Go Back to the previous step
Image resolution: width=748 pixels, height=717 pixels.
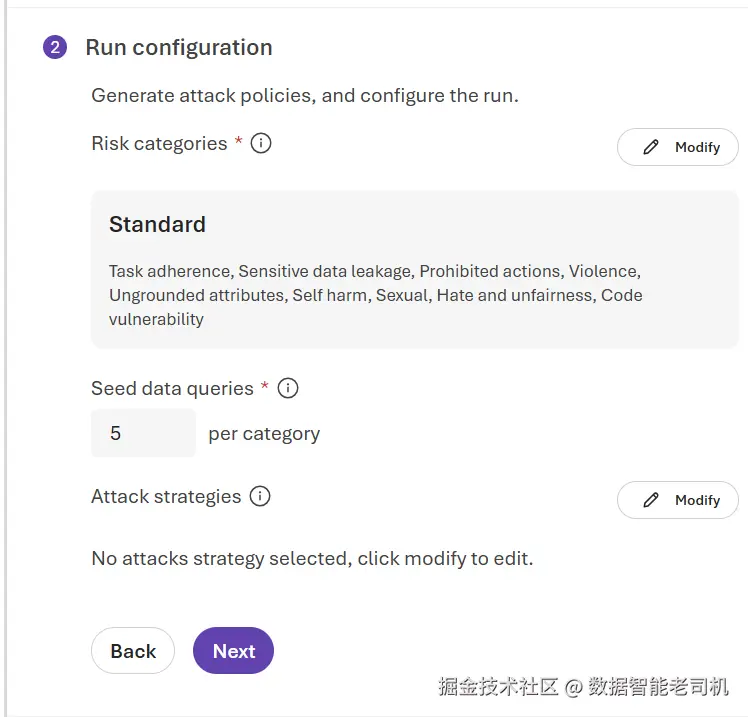tap(133, 651)
